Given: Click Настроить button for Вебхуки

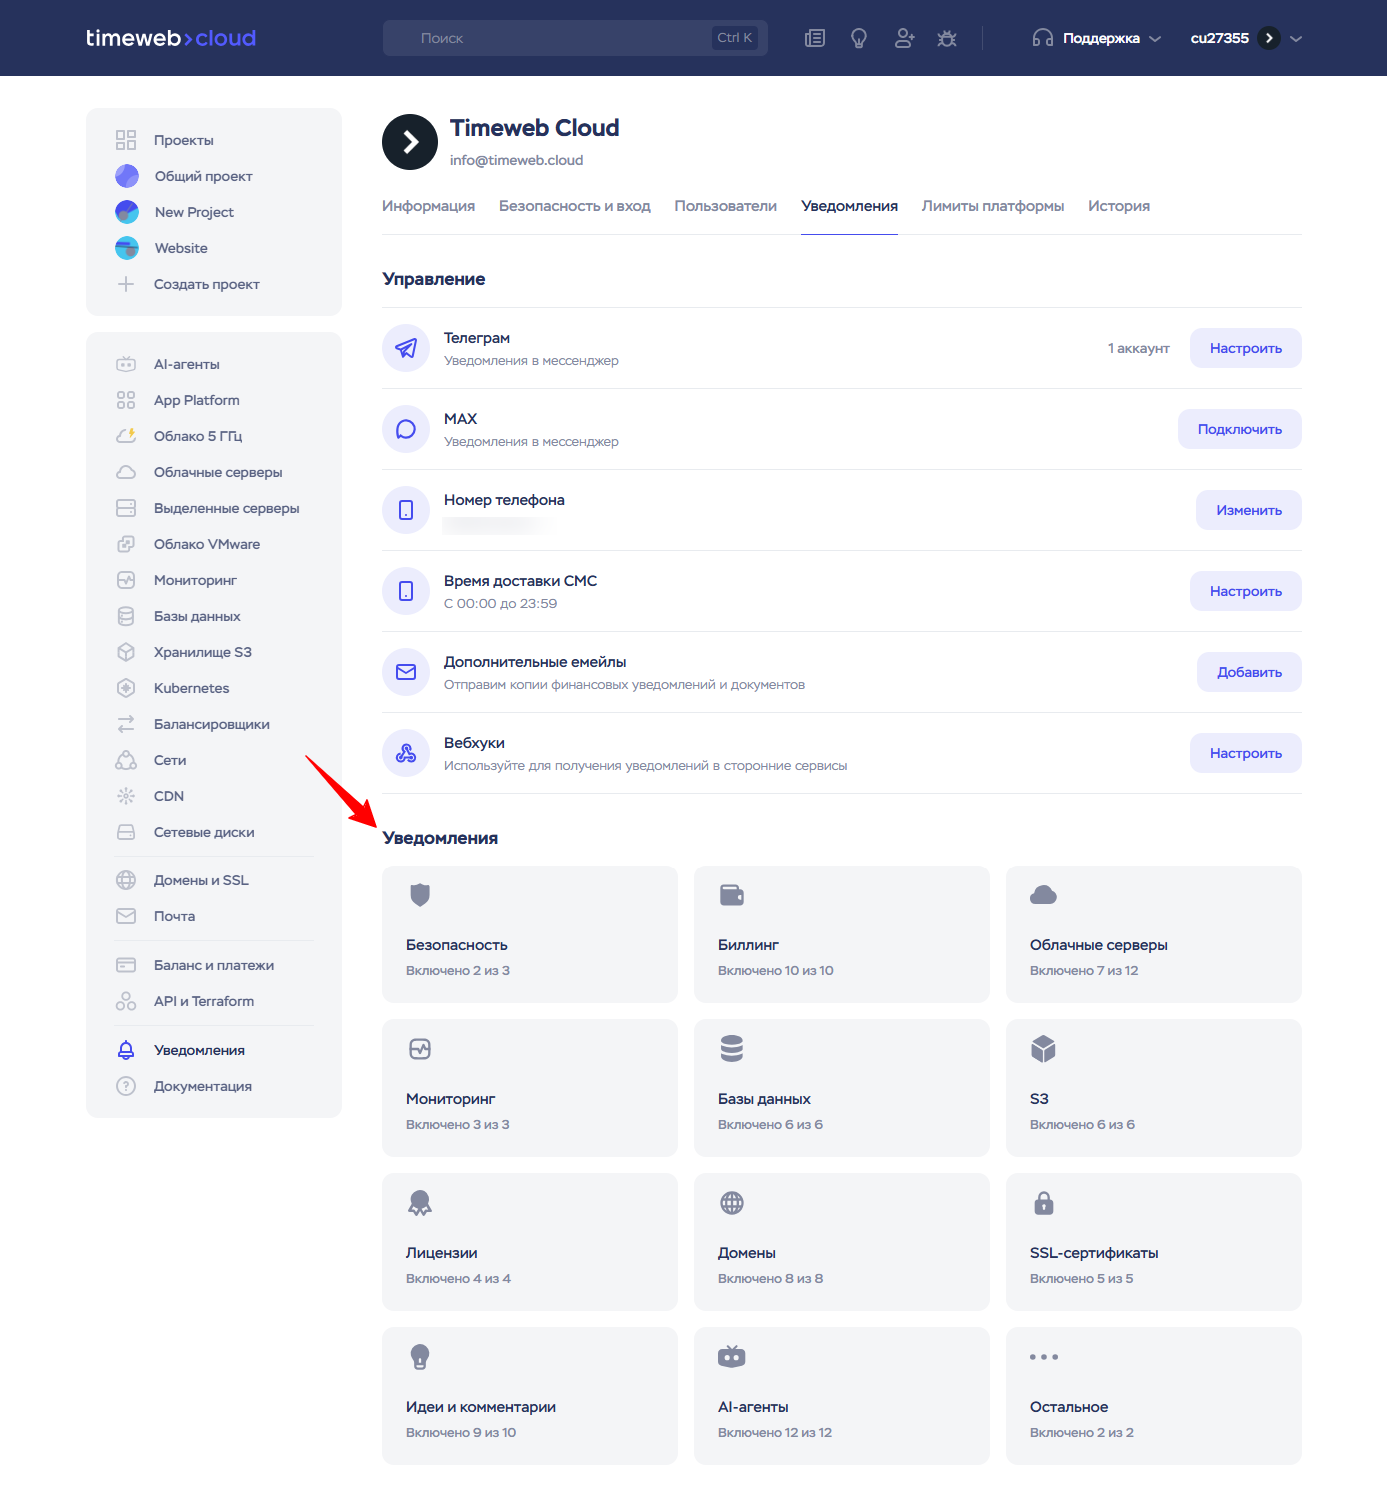Looking at the screenshot, I should pyautogui.click(x=1246, y=753).
